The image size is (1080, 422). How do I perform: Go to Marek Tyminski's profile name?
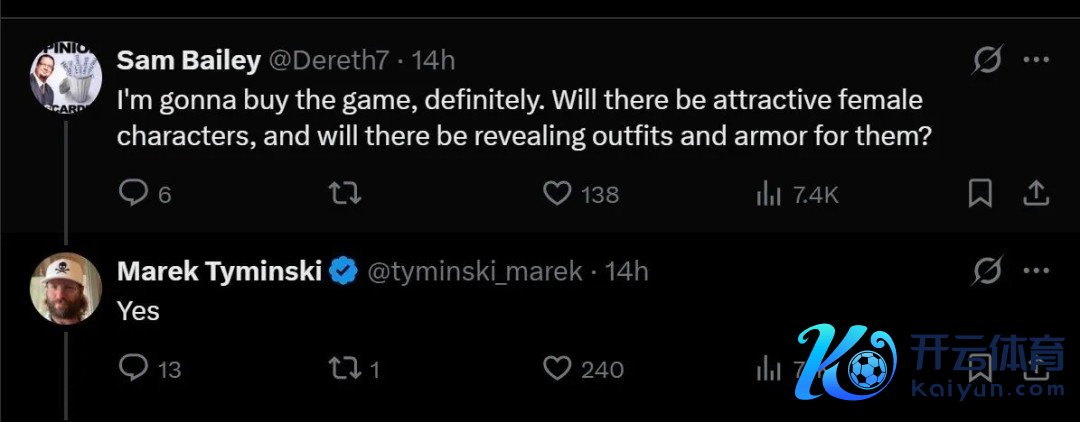tap(219, 270)
